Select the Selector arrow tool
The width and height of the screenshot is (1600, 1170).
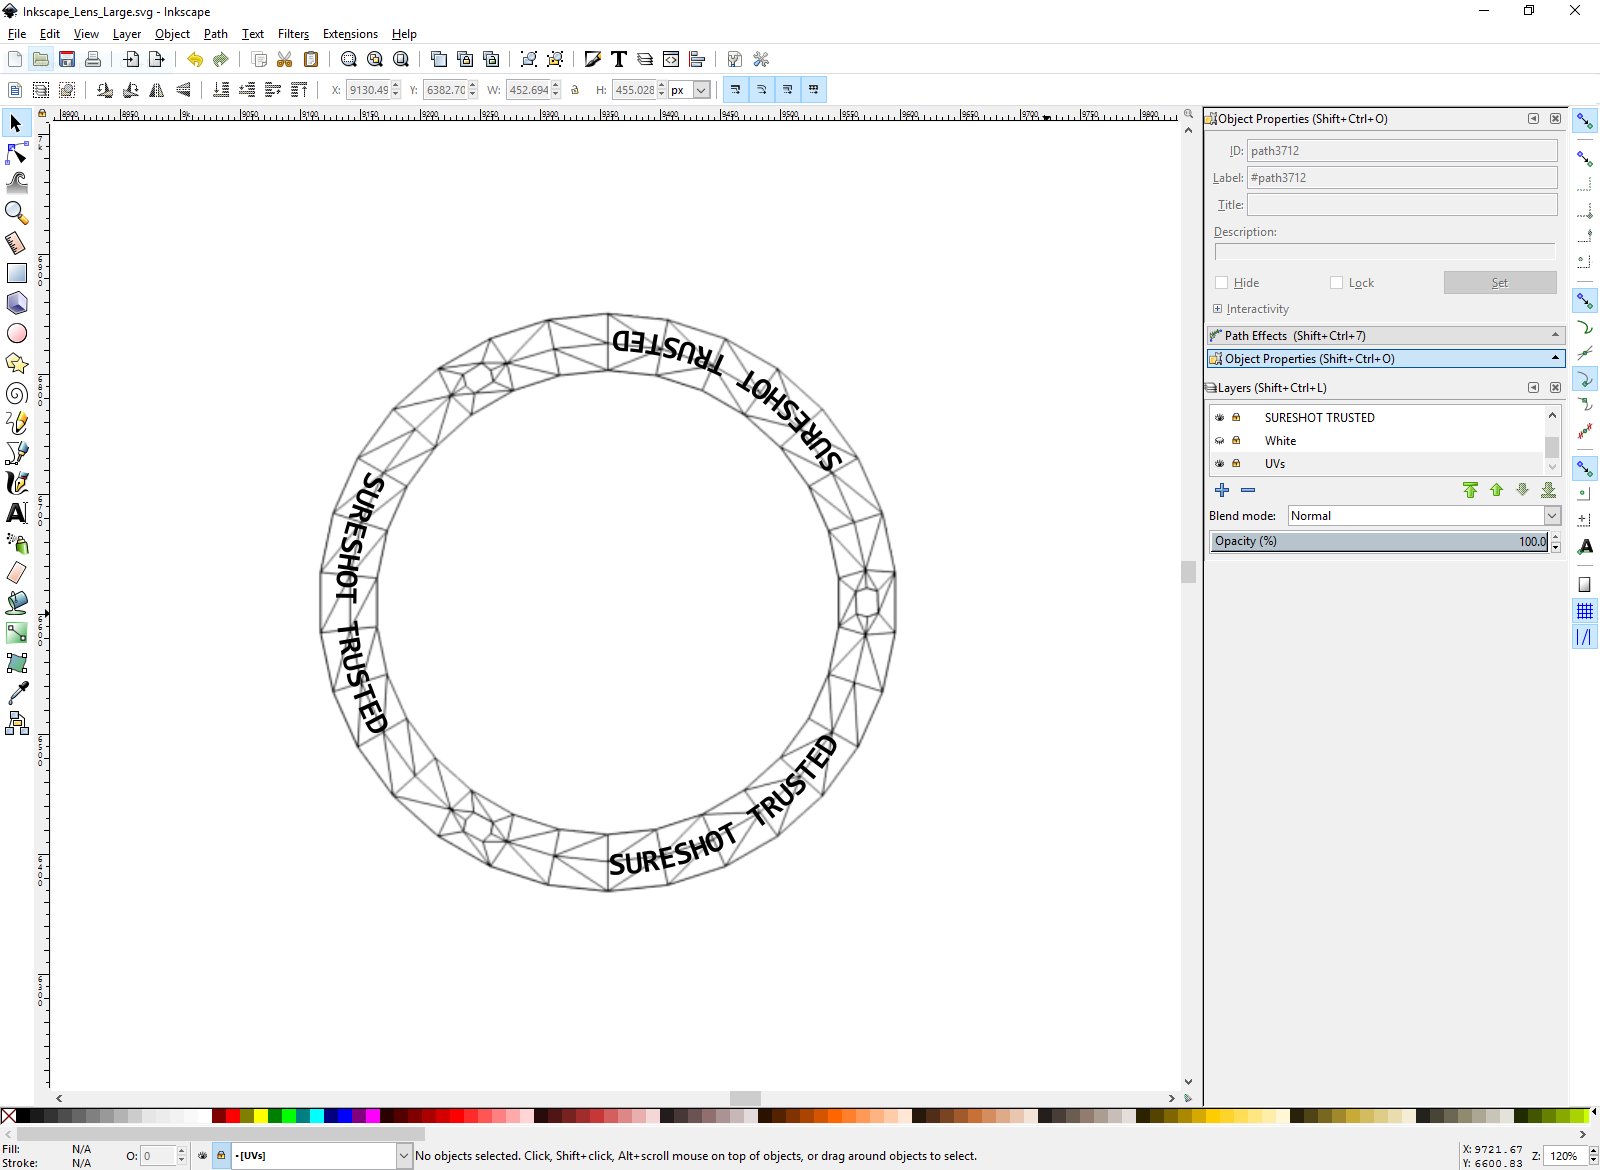pyautogui.click(x=16, y=123)
